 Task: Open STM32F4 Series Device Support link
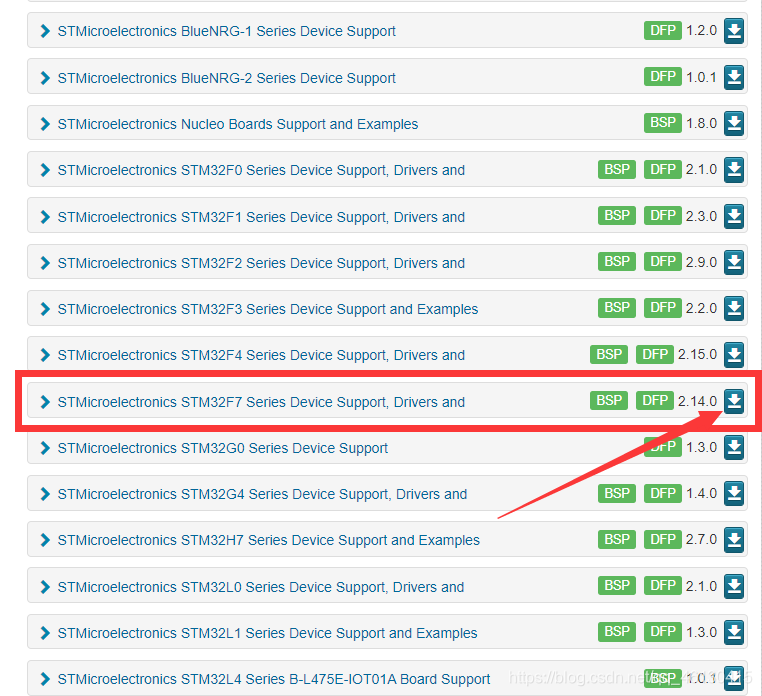[261, 355]
